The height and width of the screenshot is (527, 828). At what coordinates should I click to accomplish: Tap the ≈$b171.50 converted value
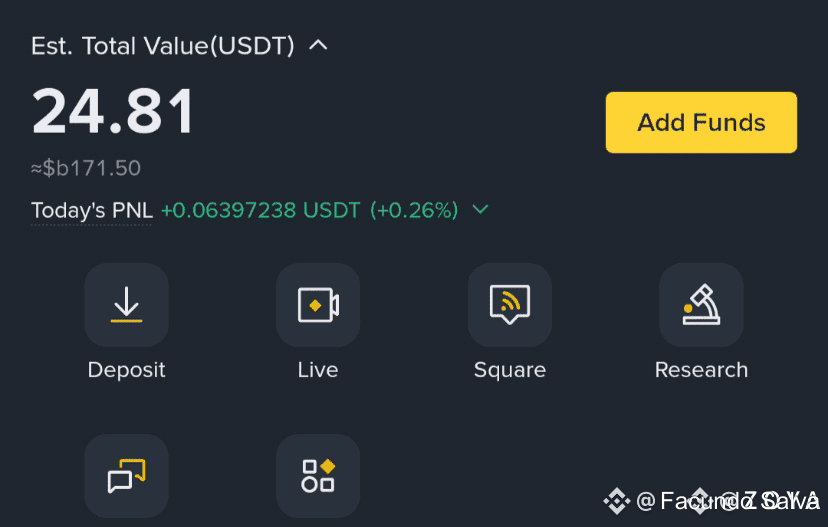(x=86, y=168)
